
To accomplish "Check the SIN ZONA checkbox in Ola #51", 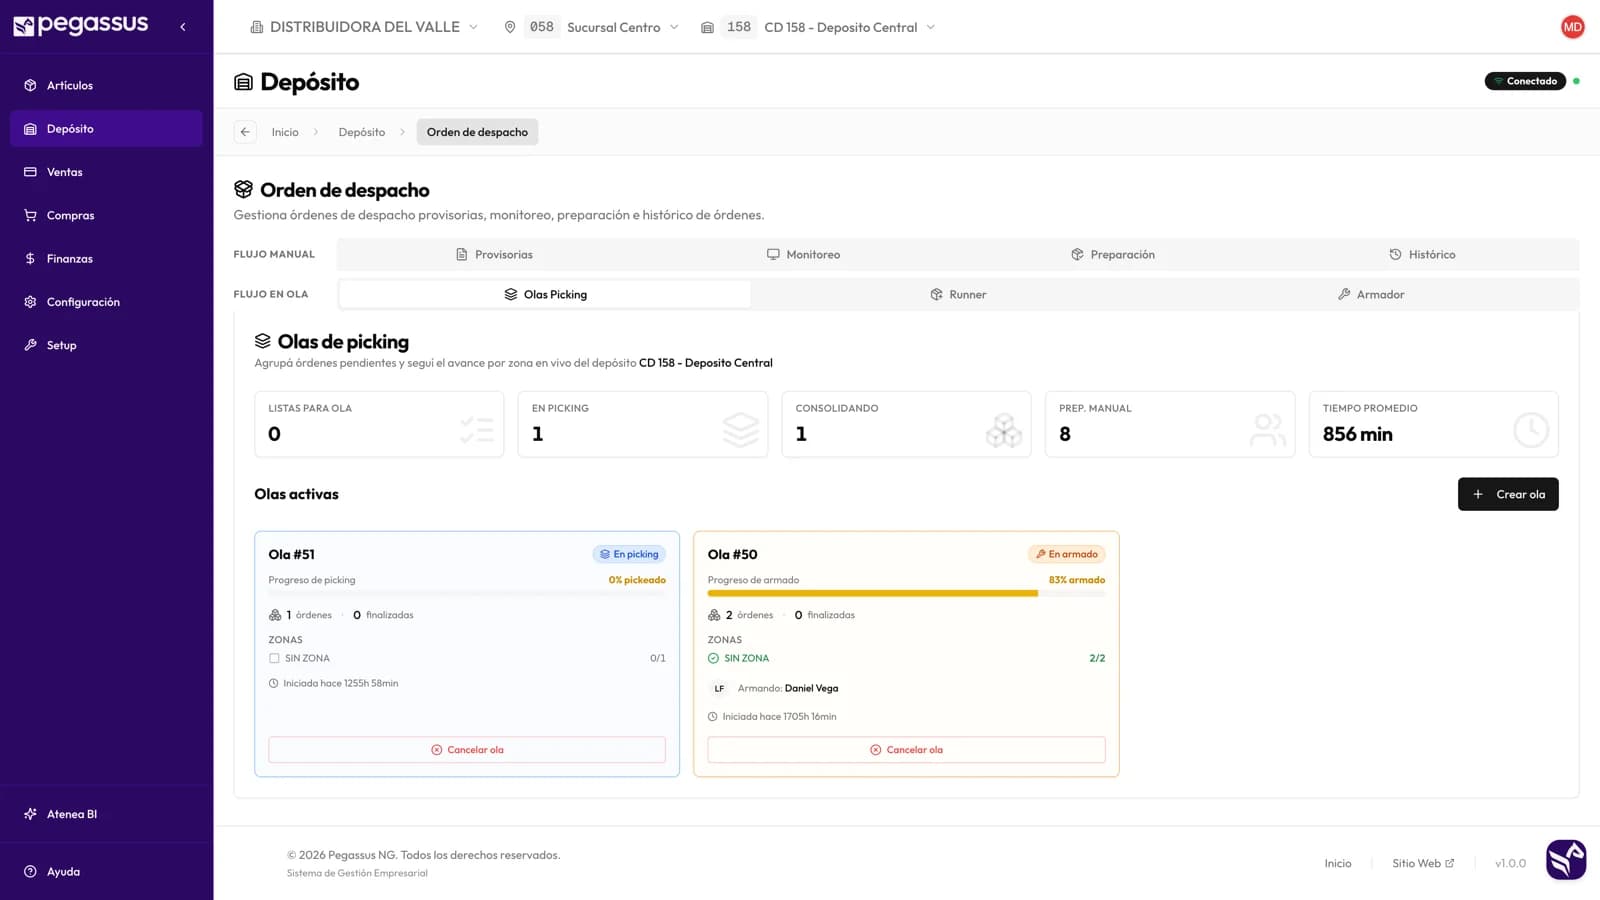I will point(274,658).
